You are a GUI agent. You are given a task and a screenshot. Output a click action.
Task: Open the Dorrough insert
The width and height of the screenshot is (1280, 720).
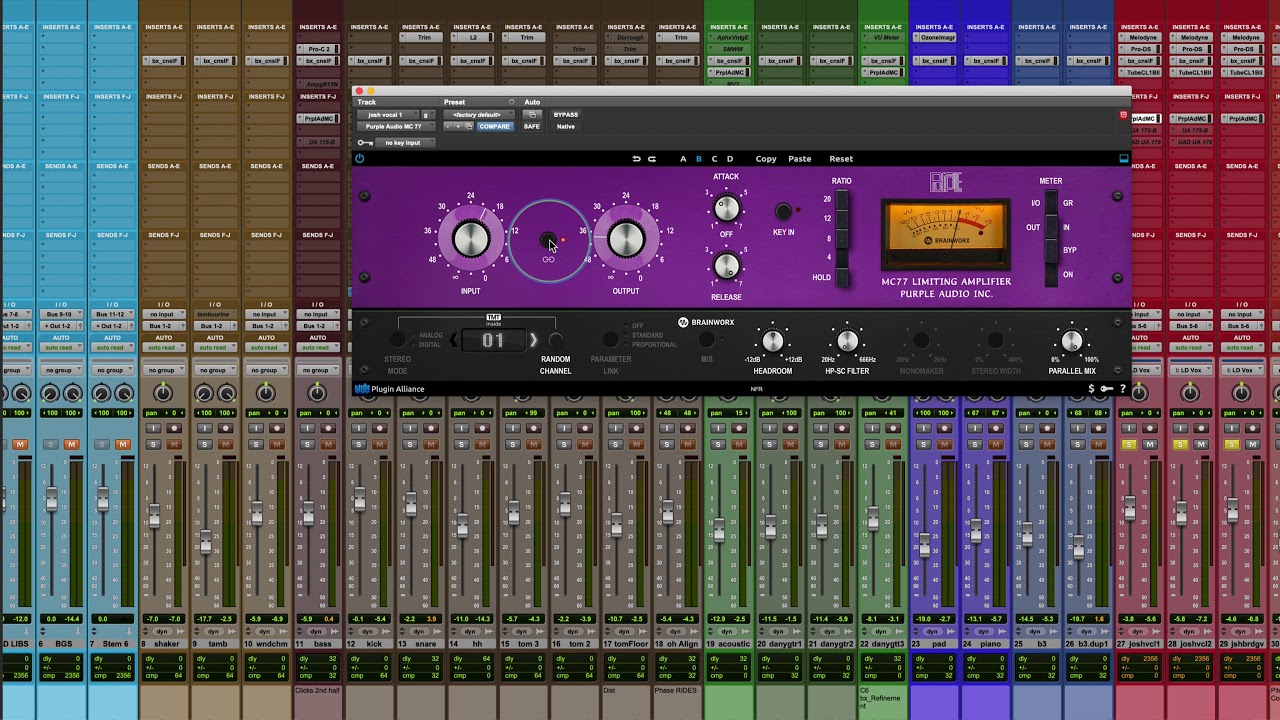pos(628,38)
